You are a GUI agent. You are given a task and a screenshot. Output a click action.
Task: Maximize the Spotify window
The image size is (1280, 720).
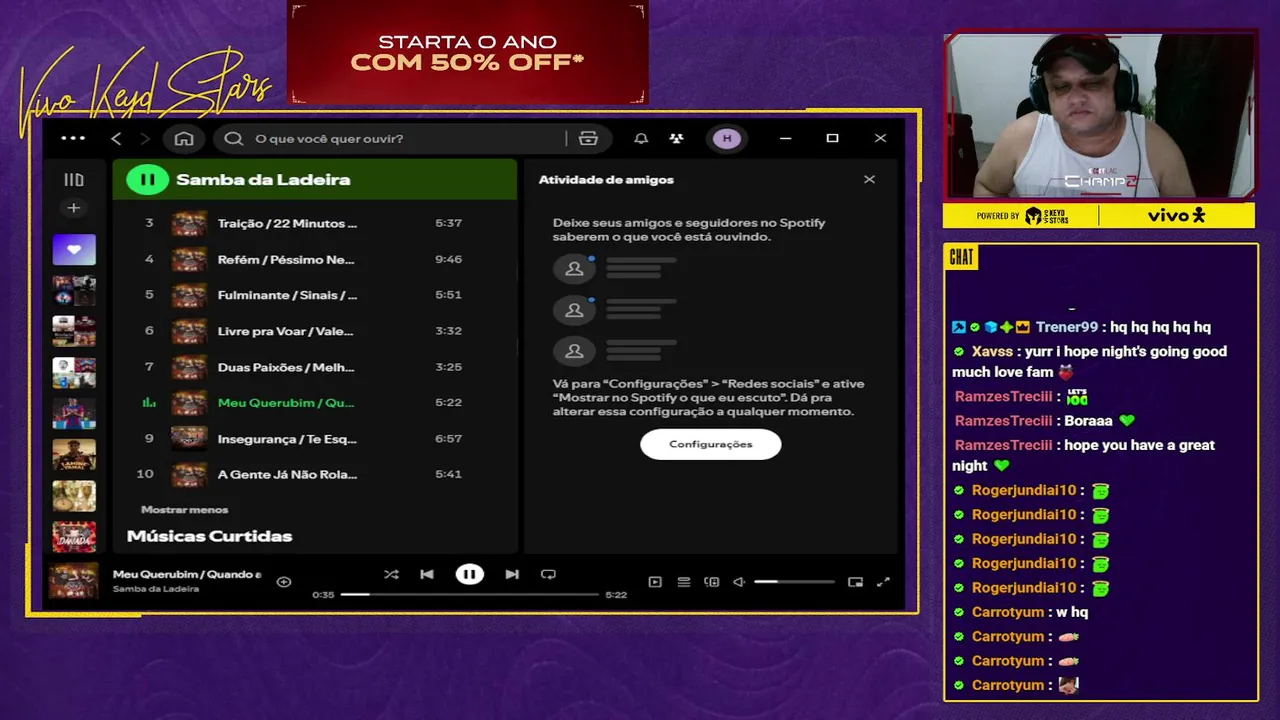pos(832,138)
